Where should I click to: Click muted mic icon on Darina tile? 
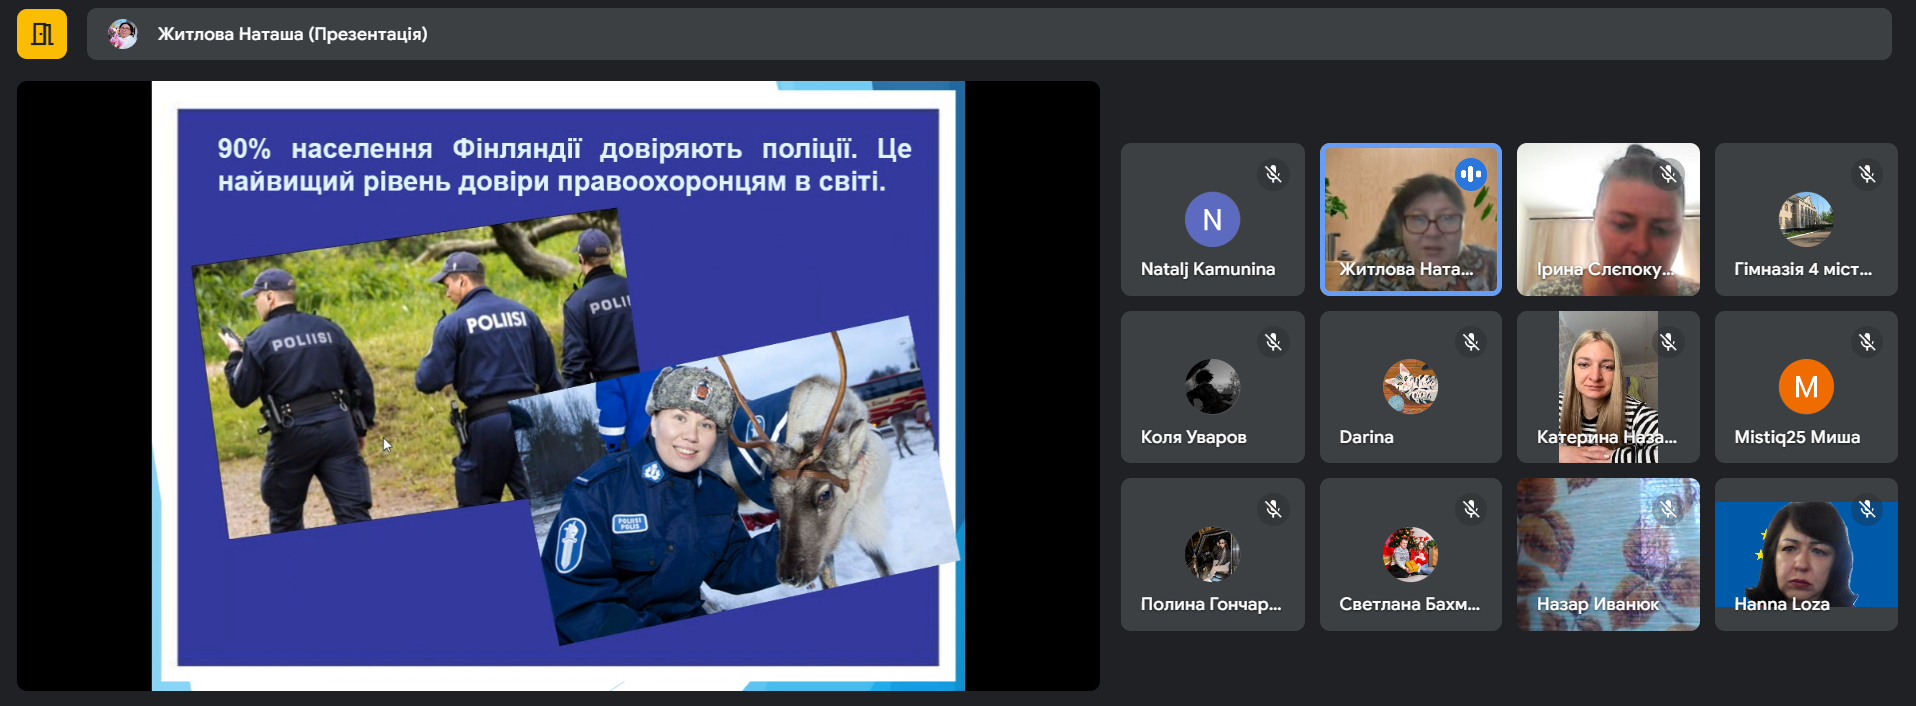(x=1470, y=342)
